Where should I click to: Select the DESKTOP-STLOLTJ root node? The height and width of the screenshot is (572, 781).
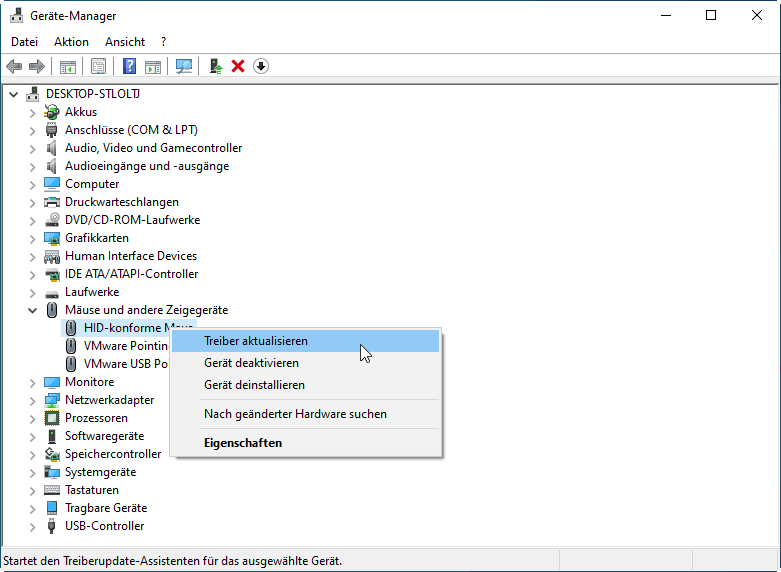[x=93, y=94]
